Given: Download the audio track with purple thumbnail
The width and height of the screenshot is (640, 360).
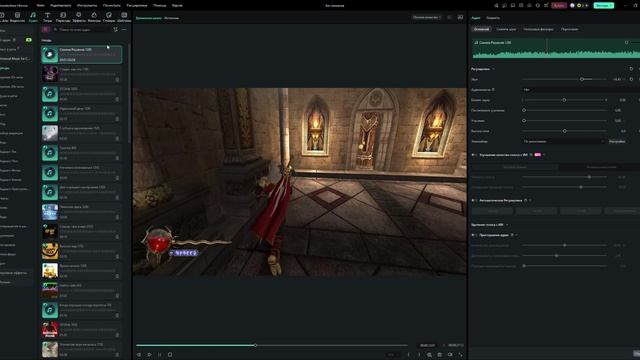Looking at the screenshot, I should 117,80.
